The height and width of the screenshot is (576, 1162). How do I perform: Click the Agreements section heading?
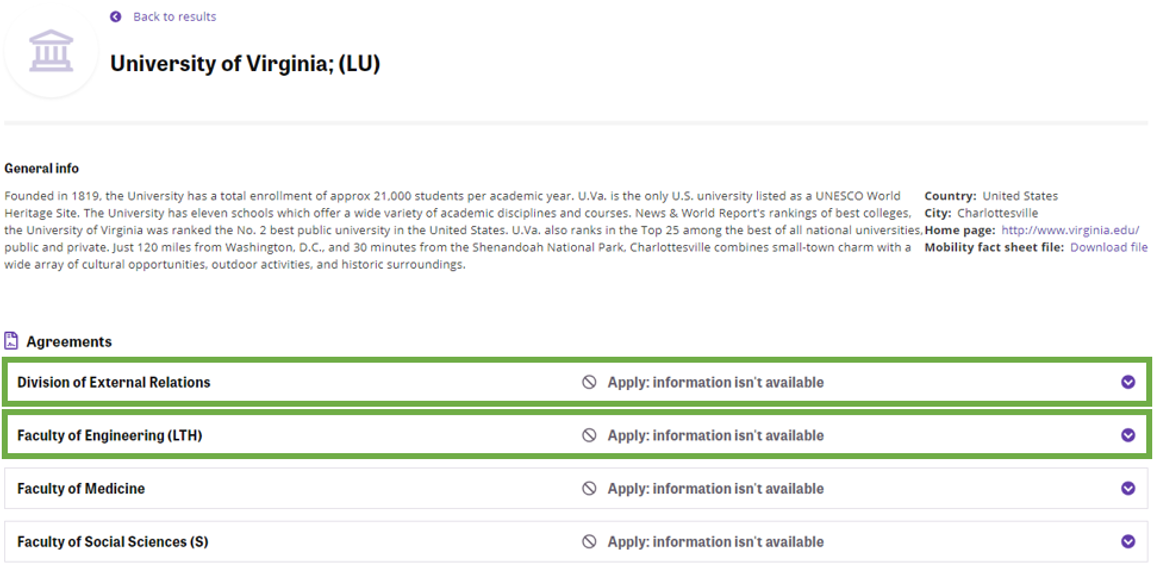point(69,342)
